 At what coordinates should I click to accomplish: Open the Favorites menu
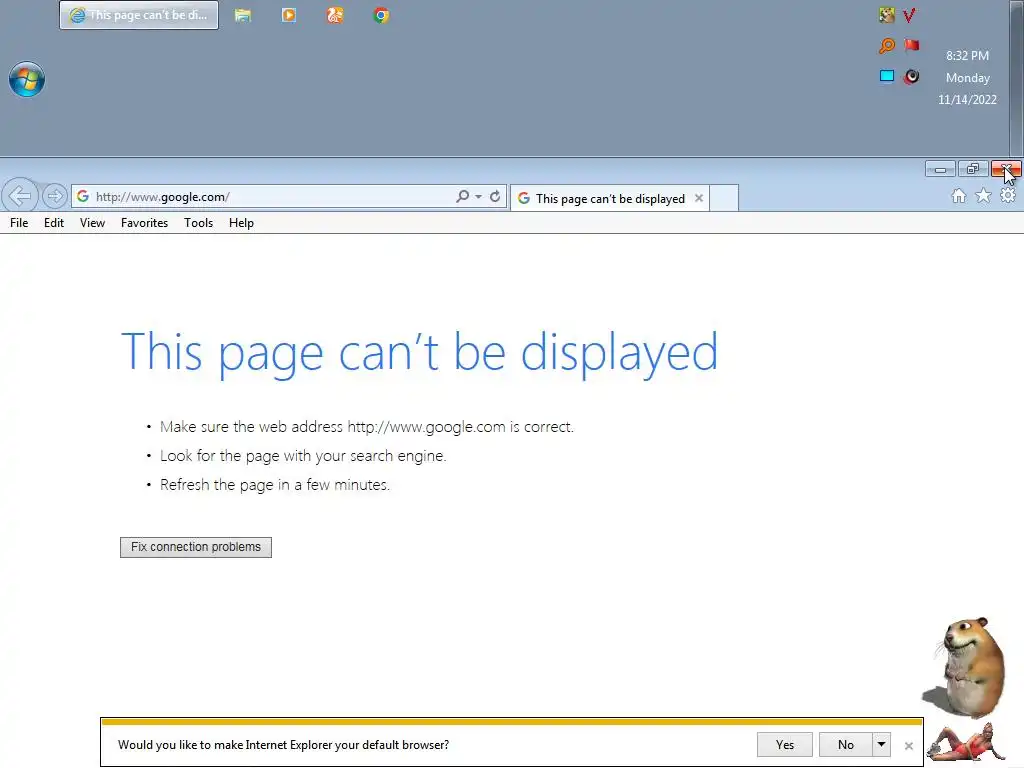click(x=144, y=223)
